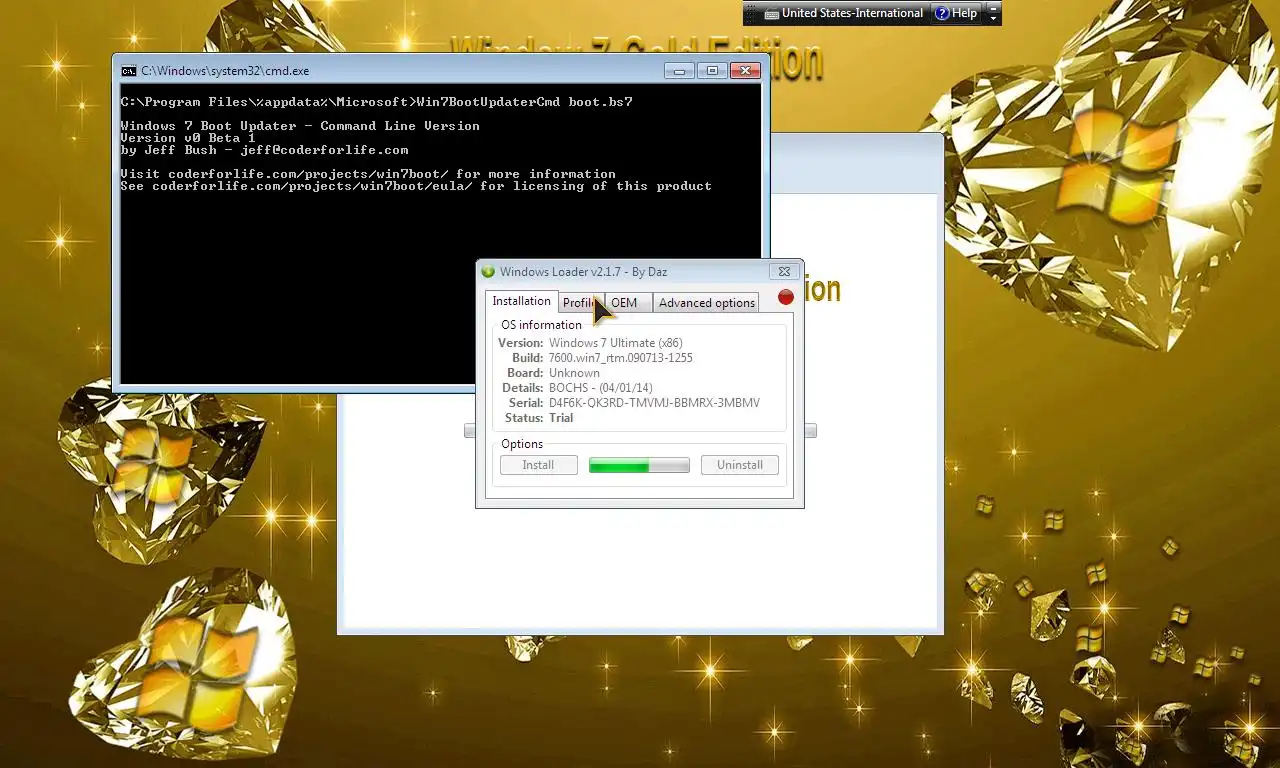
Task: Click the status value 'Trial'
Action: pyautogui.click(x=561, y=418)
